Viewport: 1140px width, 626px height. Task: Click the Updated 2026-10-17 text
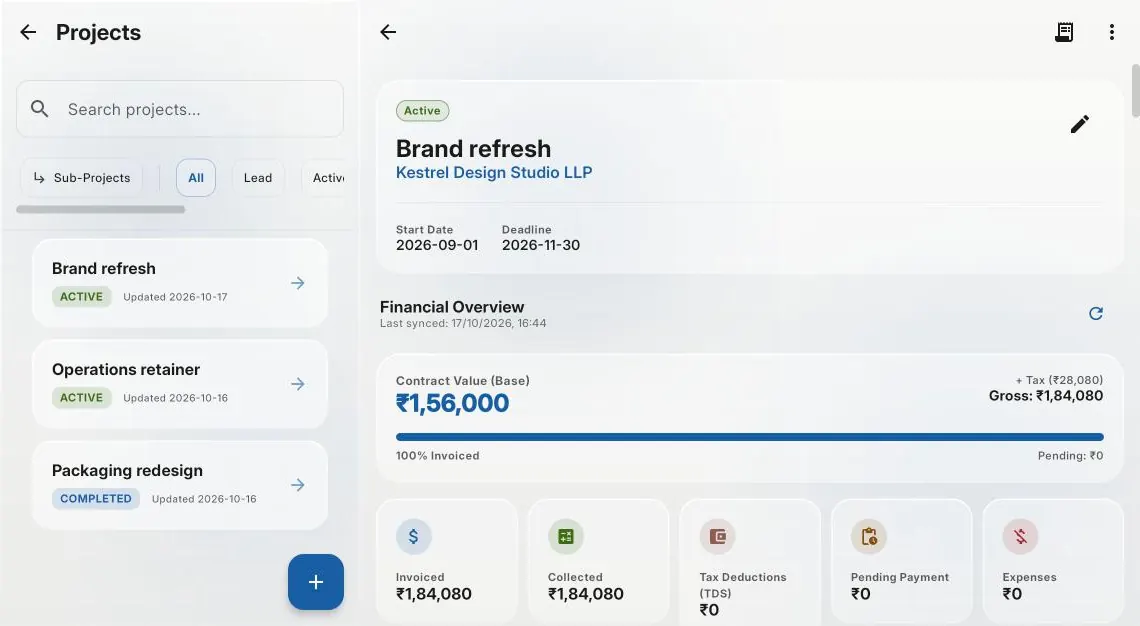175,297
